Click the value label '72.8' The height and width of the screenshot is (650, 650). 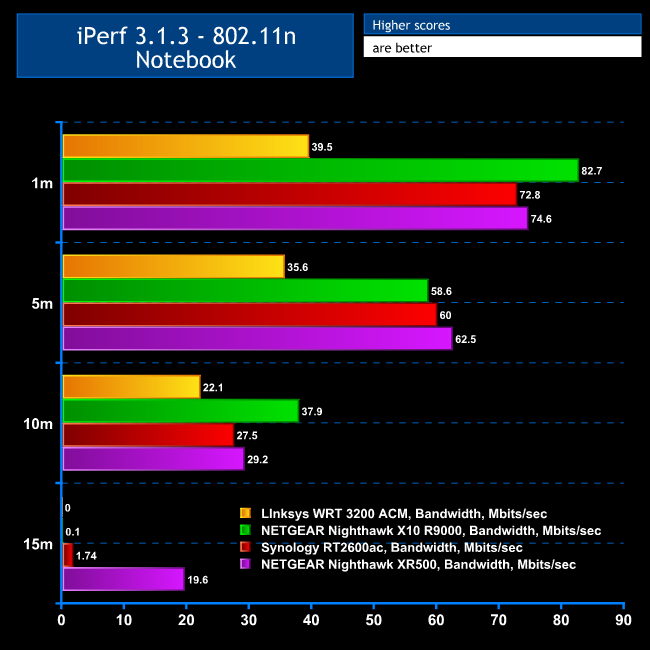click(530, 195)
